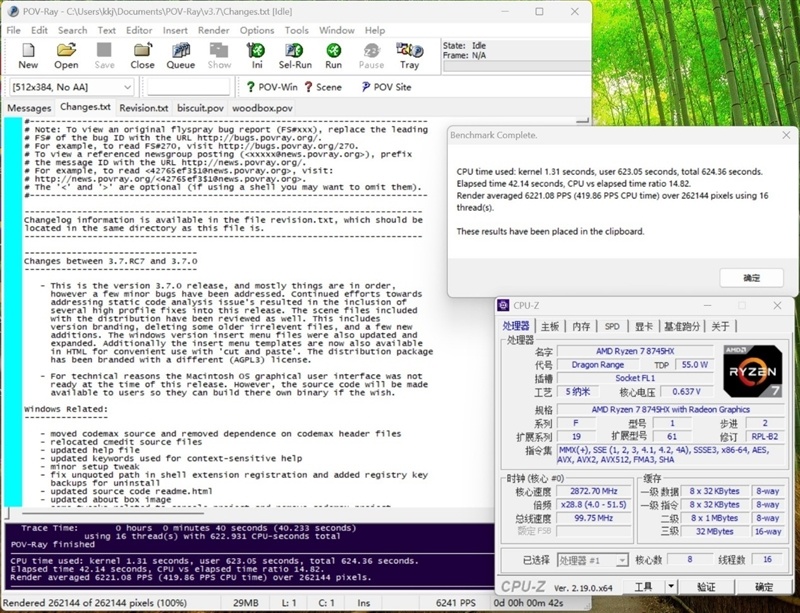
Task: Confirm benchmark dialog with 确定 button
Action: coord(751,278)
